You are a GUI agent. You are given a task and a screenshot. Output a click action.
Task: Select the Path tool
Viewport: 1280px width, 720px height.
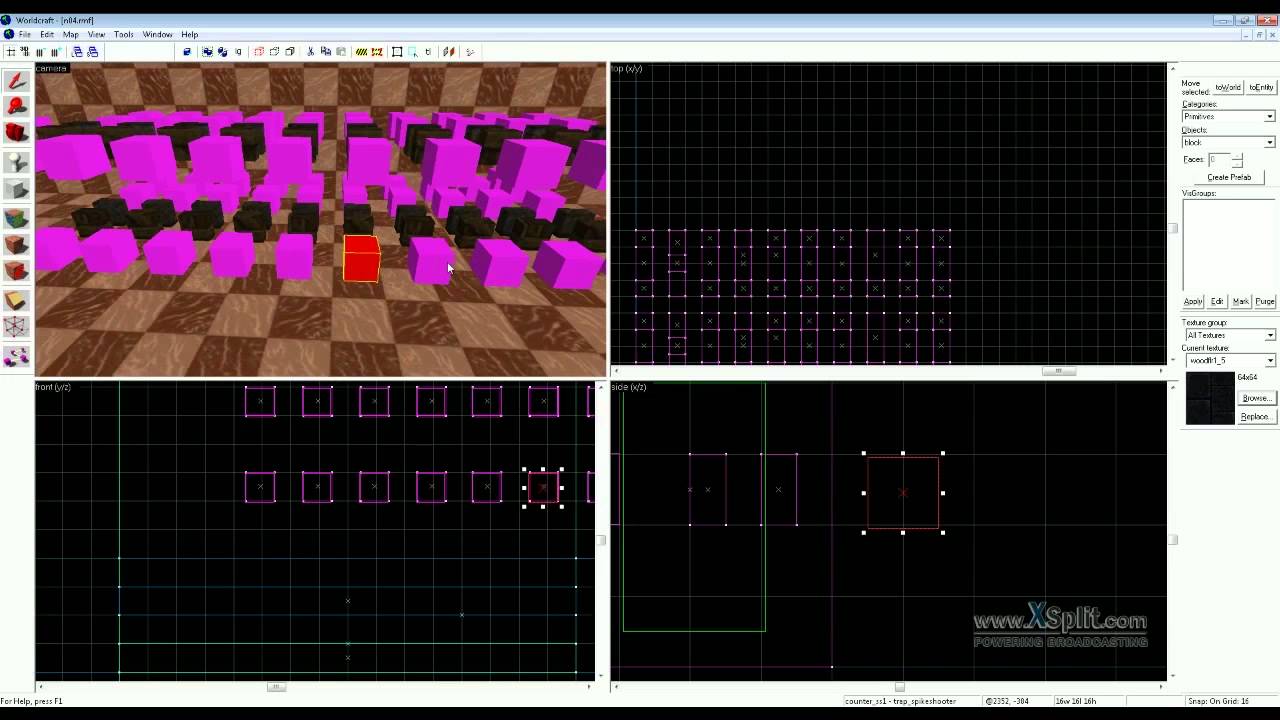click(x=16, y=355)
